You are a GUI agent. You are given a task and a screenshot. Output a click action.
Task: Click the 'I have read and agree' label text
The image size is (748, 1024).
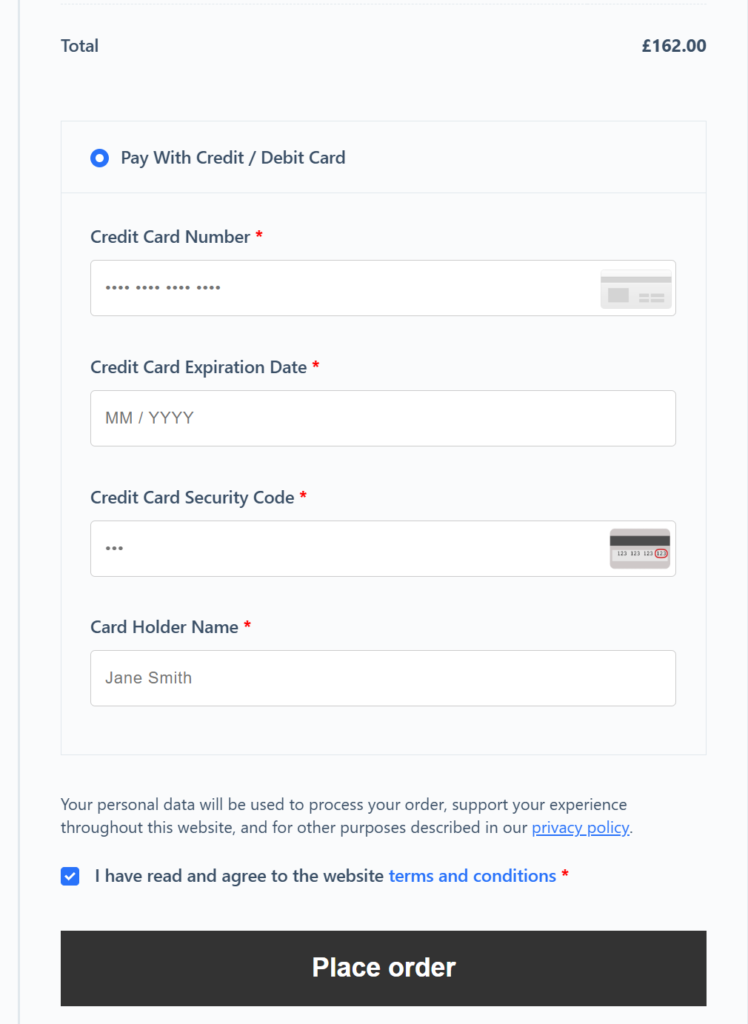click(239, 876)
